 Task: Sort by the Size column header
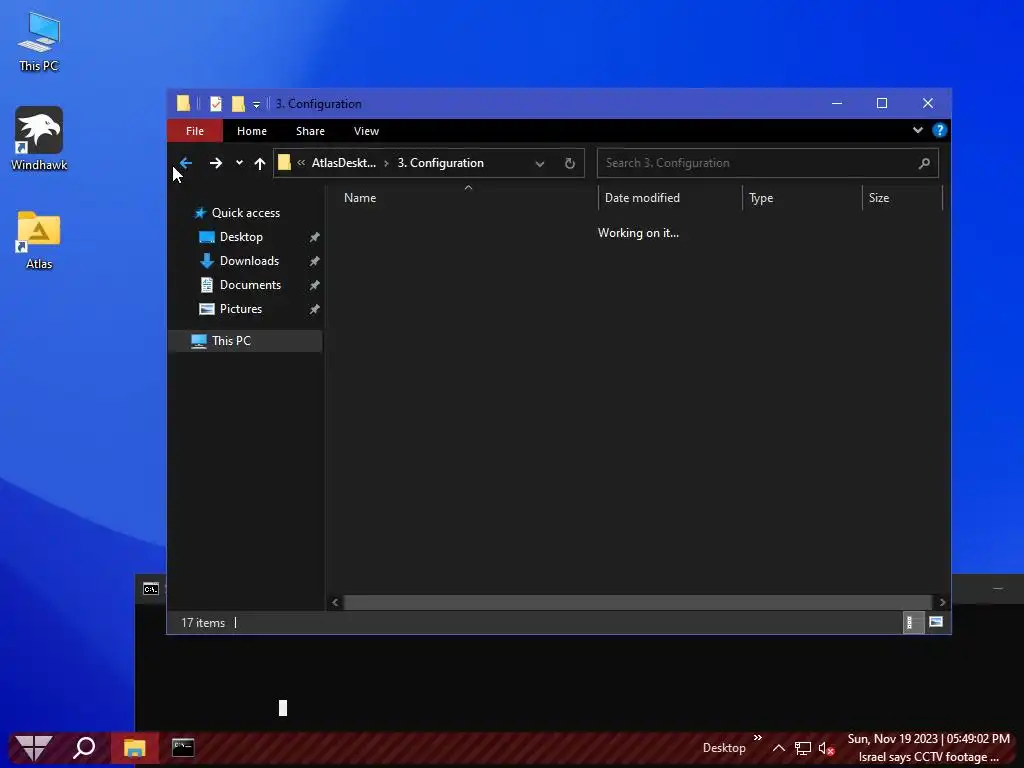(903, 197)
